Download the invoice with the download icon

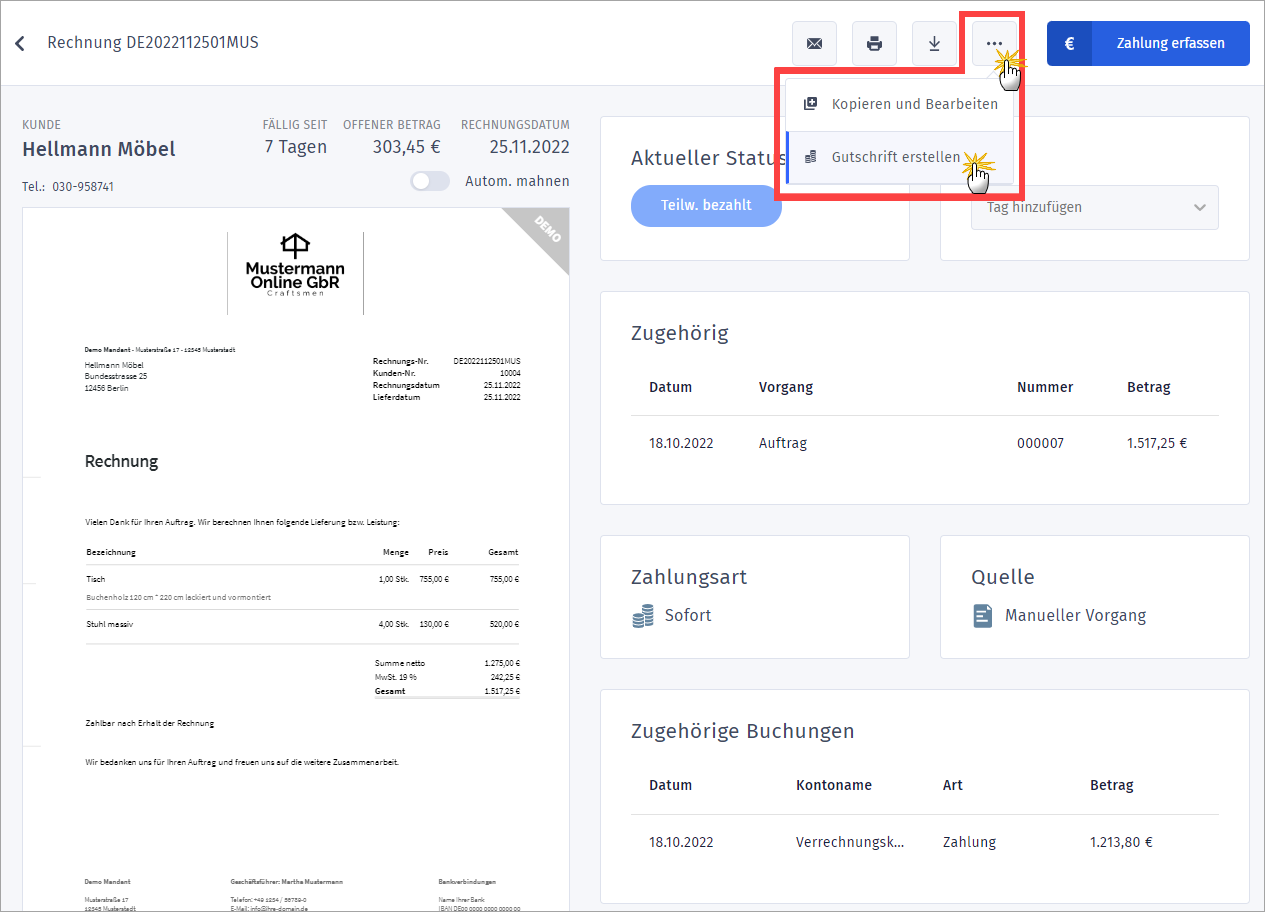(934, 44)
